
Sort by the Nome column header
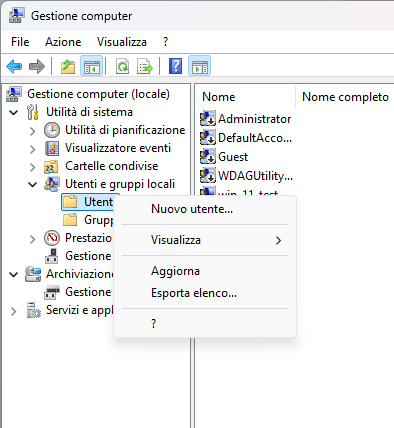click(245, 97)
